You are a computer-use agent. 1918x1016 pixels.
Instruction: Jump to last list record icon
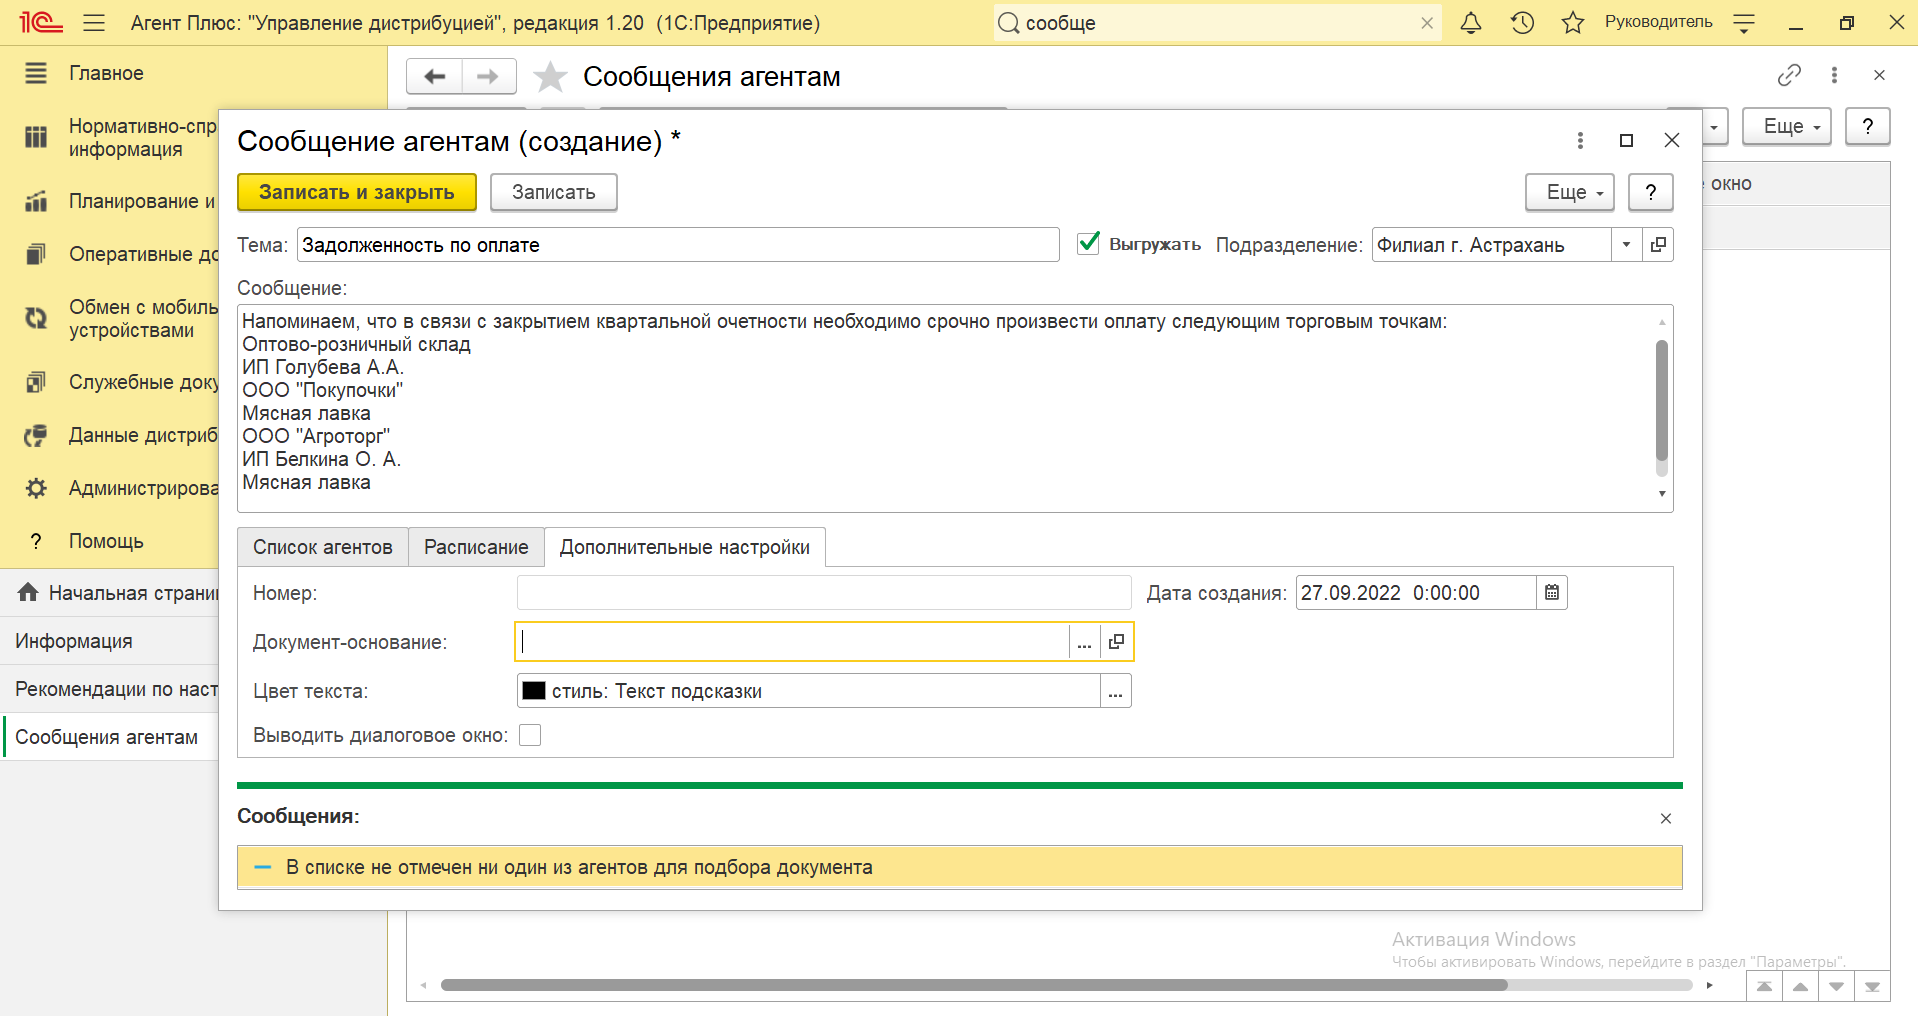coord(1872,986)
